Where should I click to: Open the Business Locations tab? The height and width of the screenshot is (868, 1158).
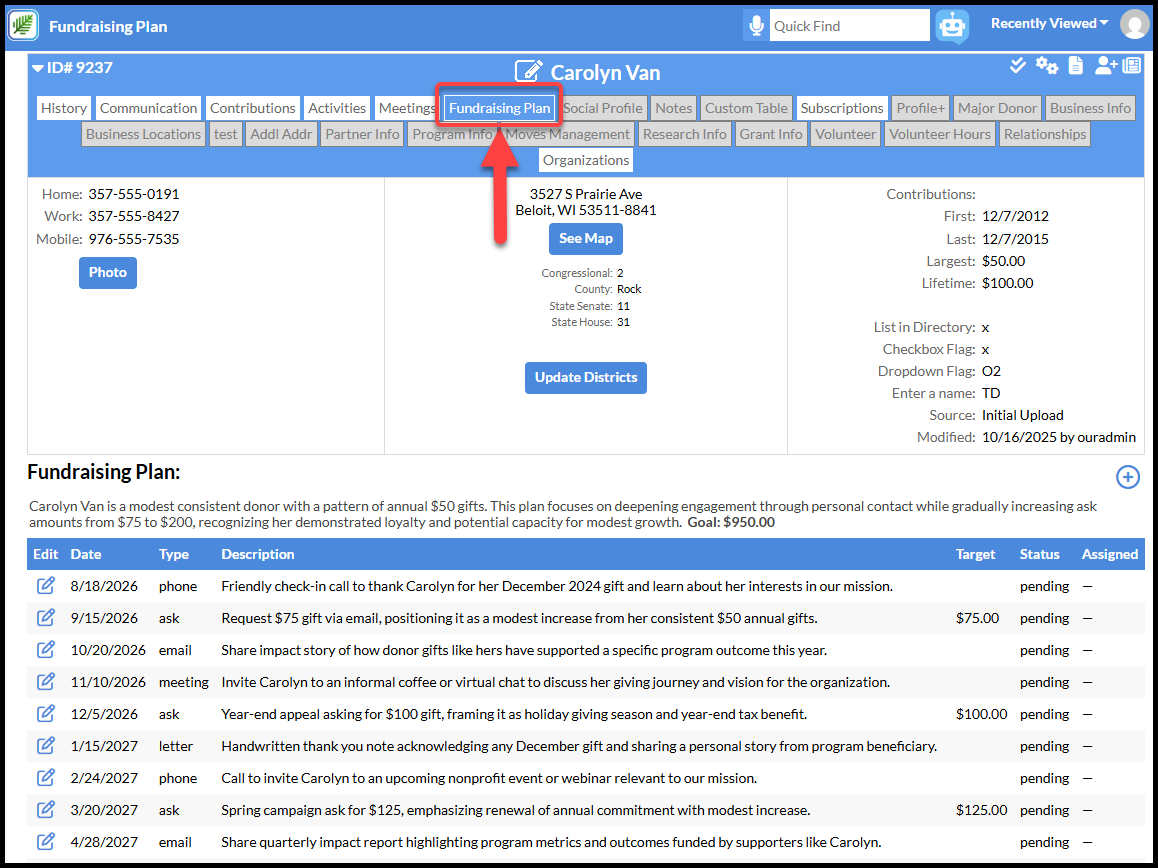tap(143, 134)
